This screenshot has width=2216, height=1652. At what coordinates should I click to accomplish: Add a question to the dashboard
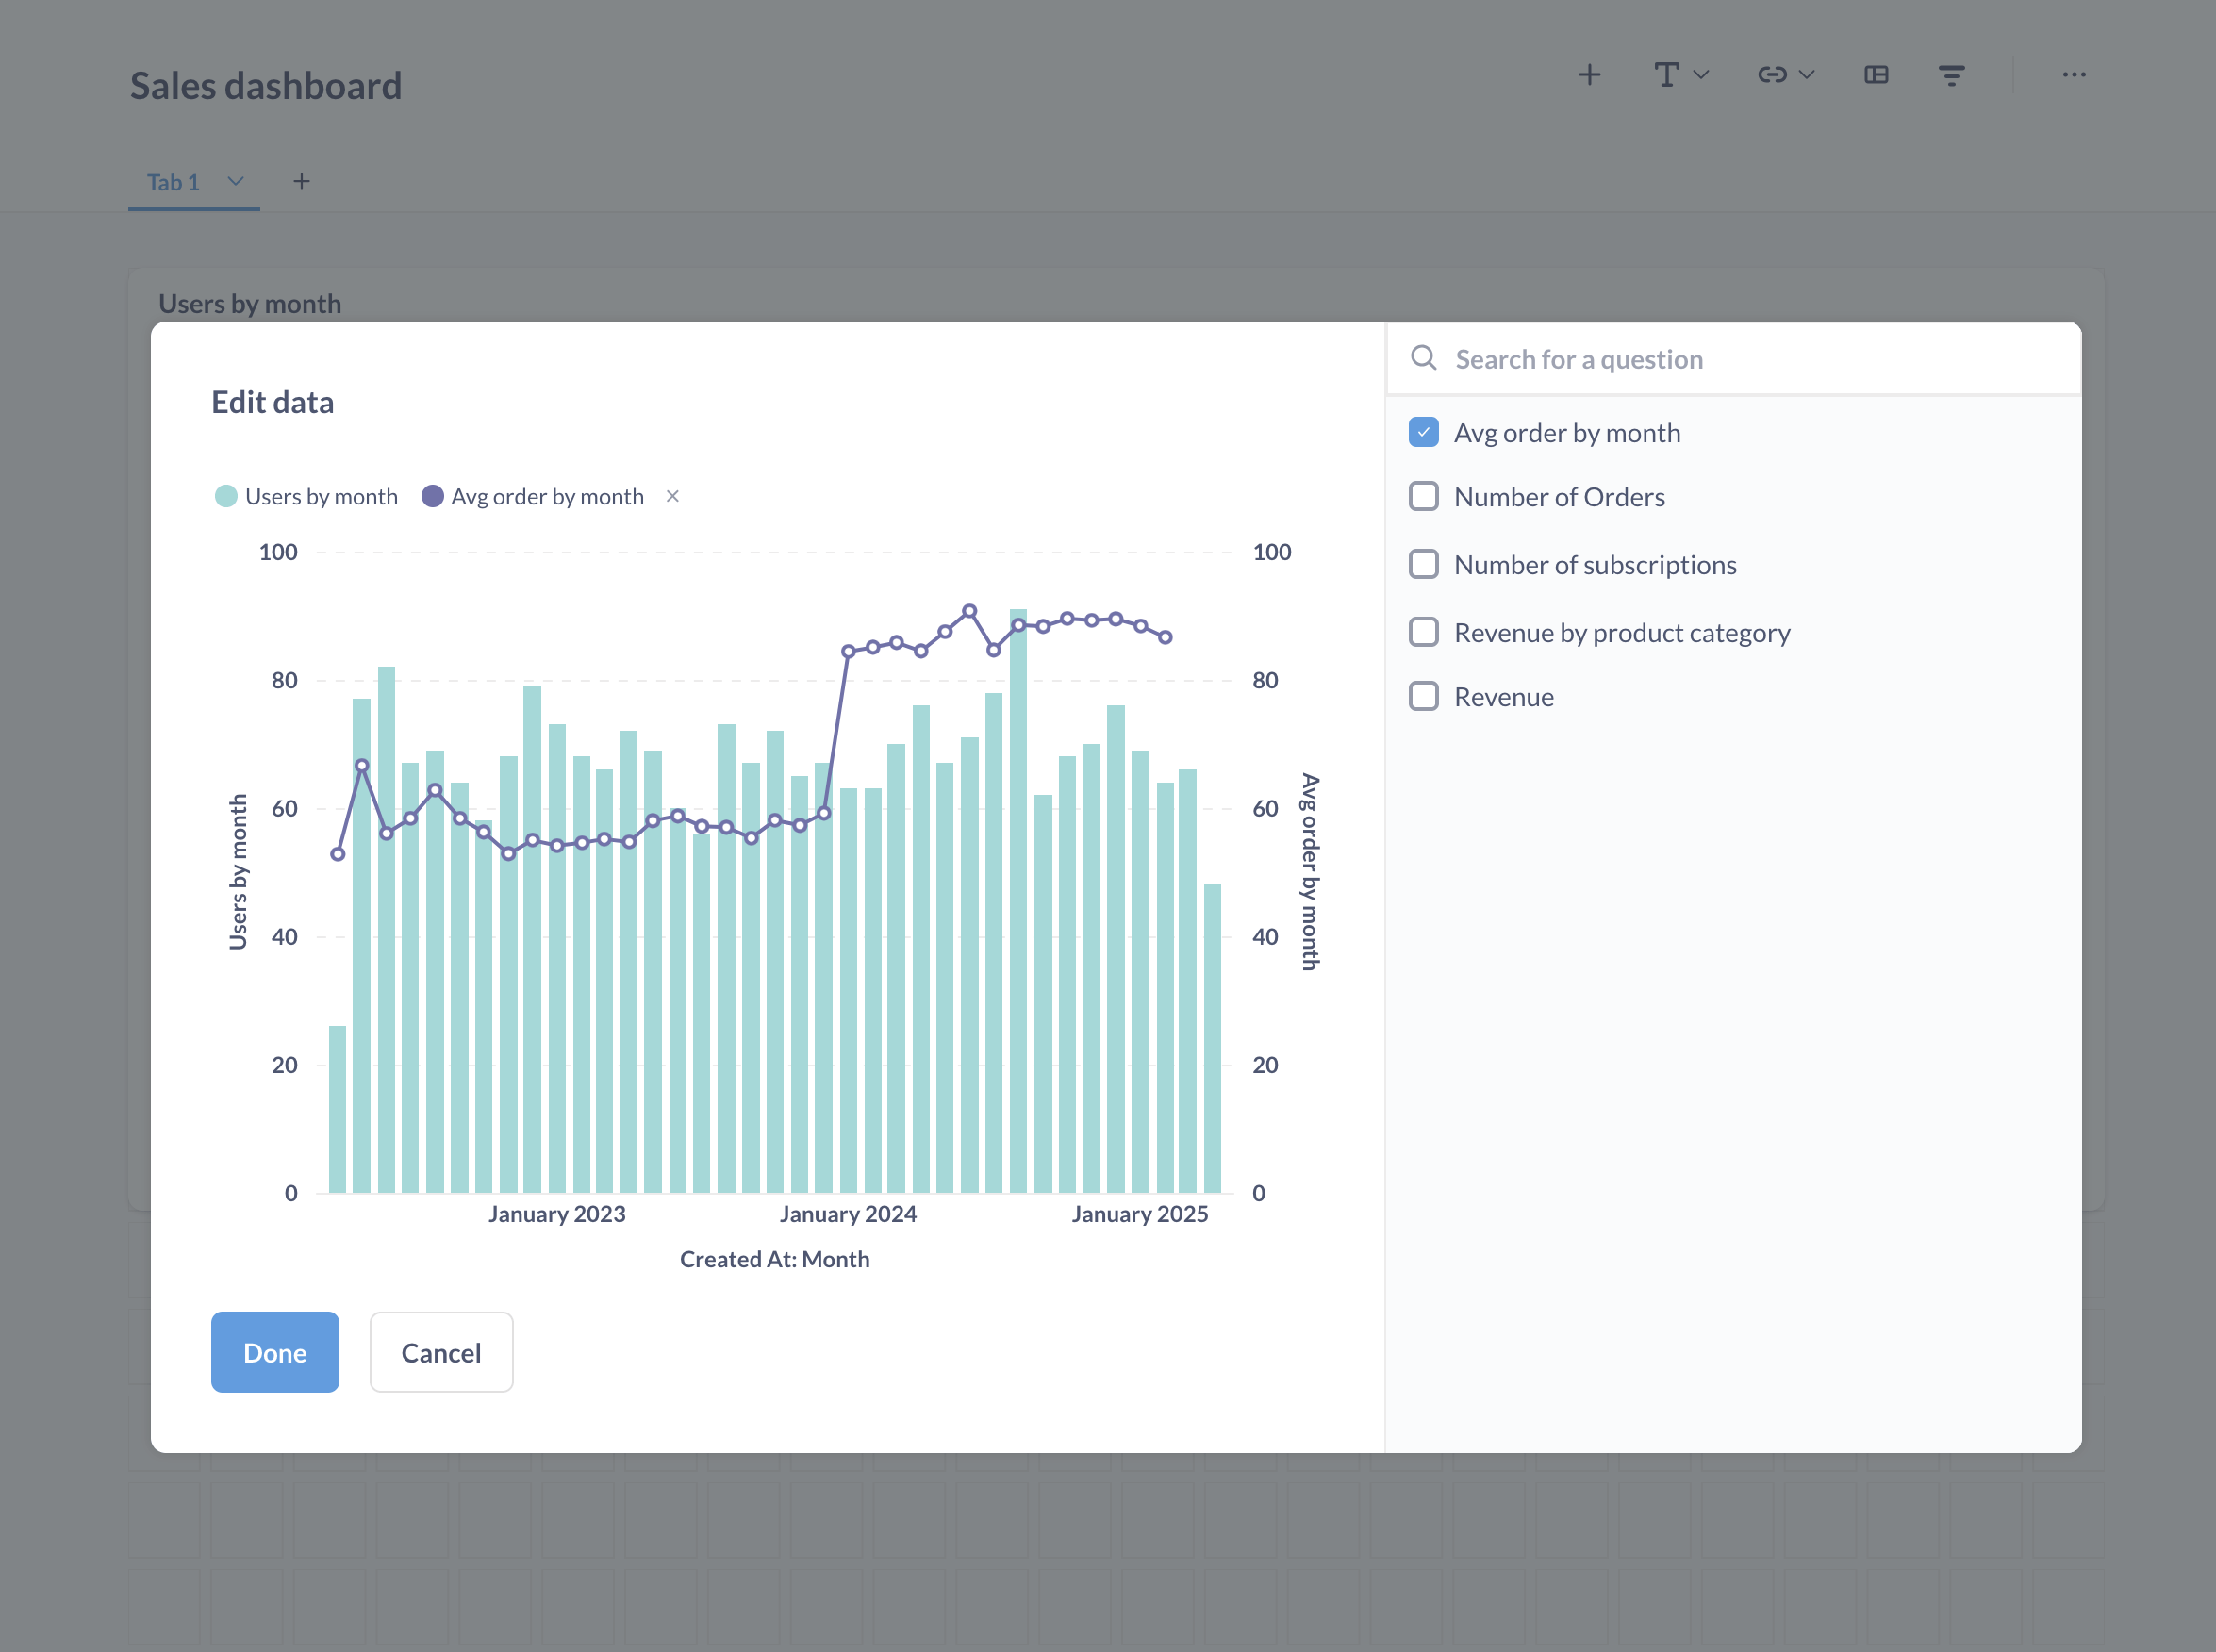pyautogui.click(x=1590, y=74)
